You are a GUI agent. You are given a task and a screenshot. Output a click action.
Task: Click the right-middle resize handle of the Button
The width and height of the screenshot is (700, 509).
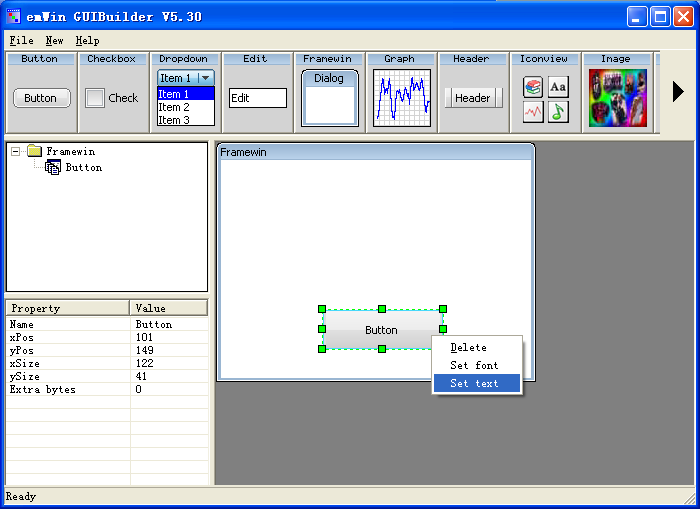443,329
